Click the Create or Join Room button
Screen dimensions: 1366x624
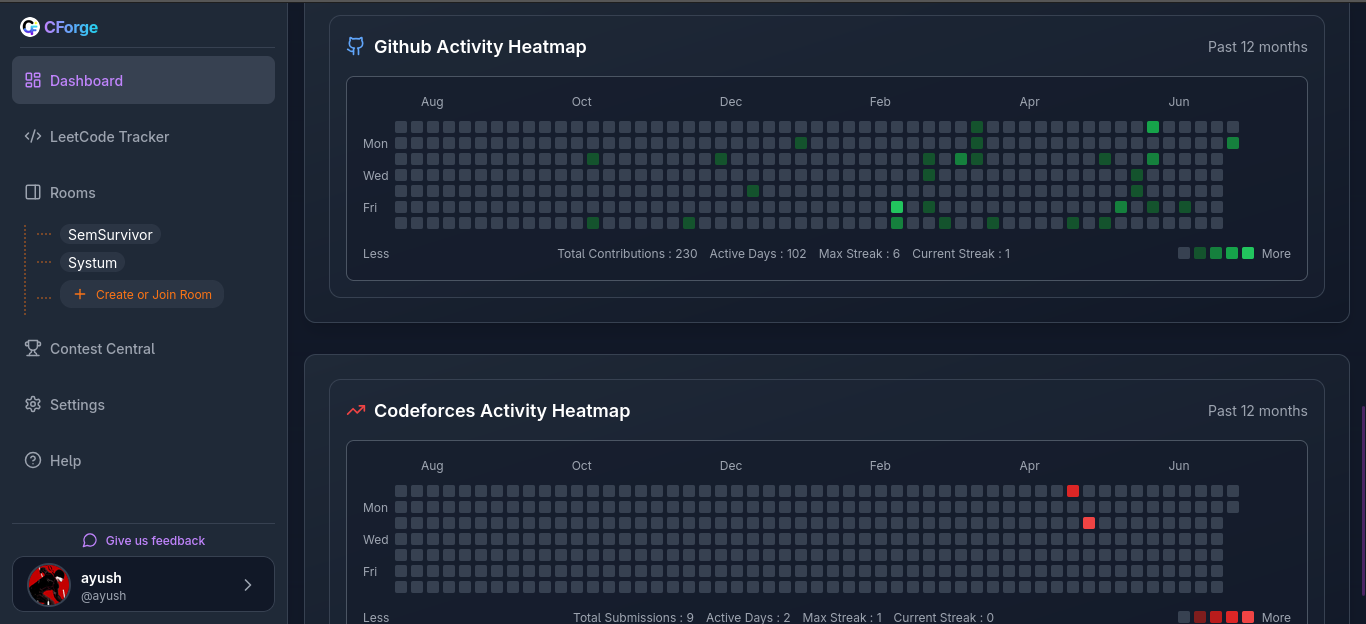point(141,294)
